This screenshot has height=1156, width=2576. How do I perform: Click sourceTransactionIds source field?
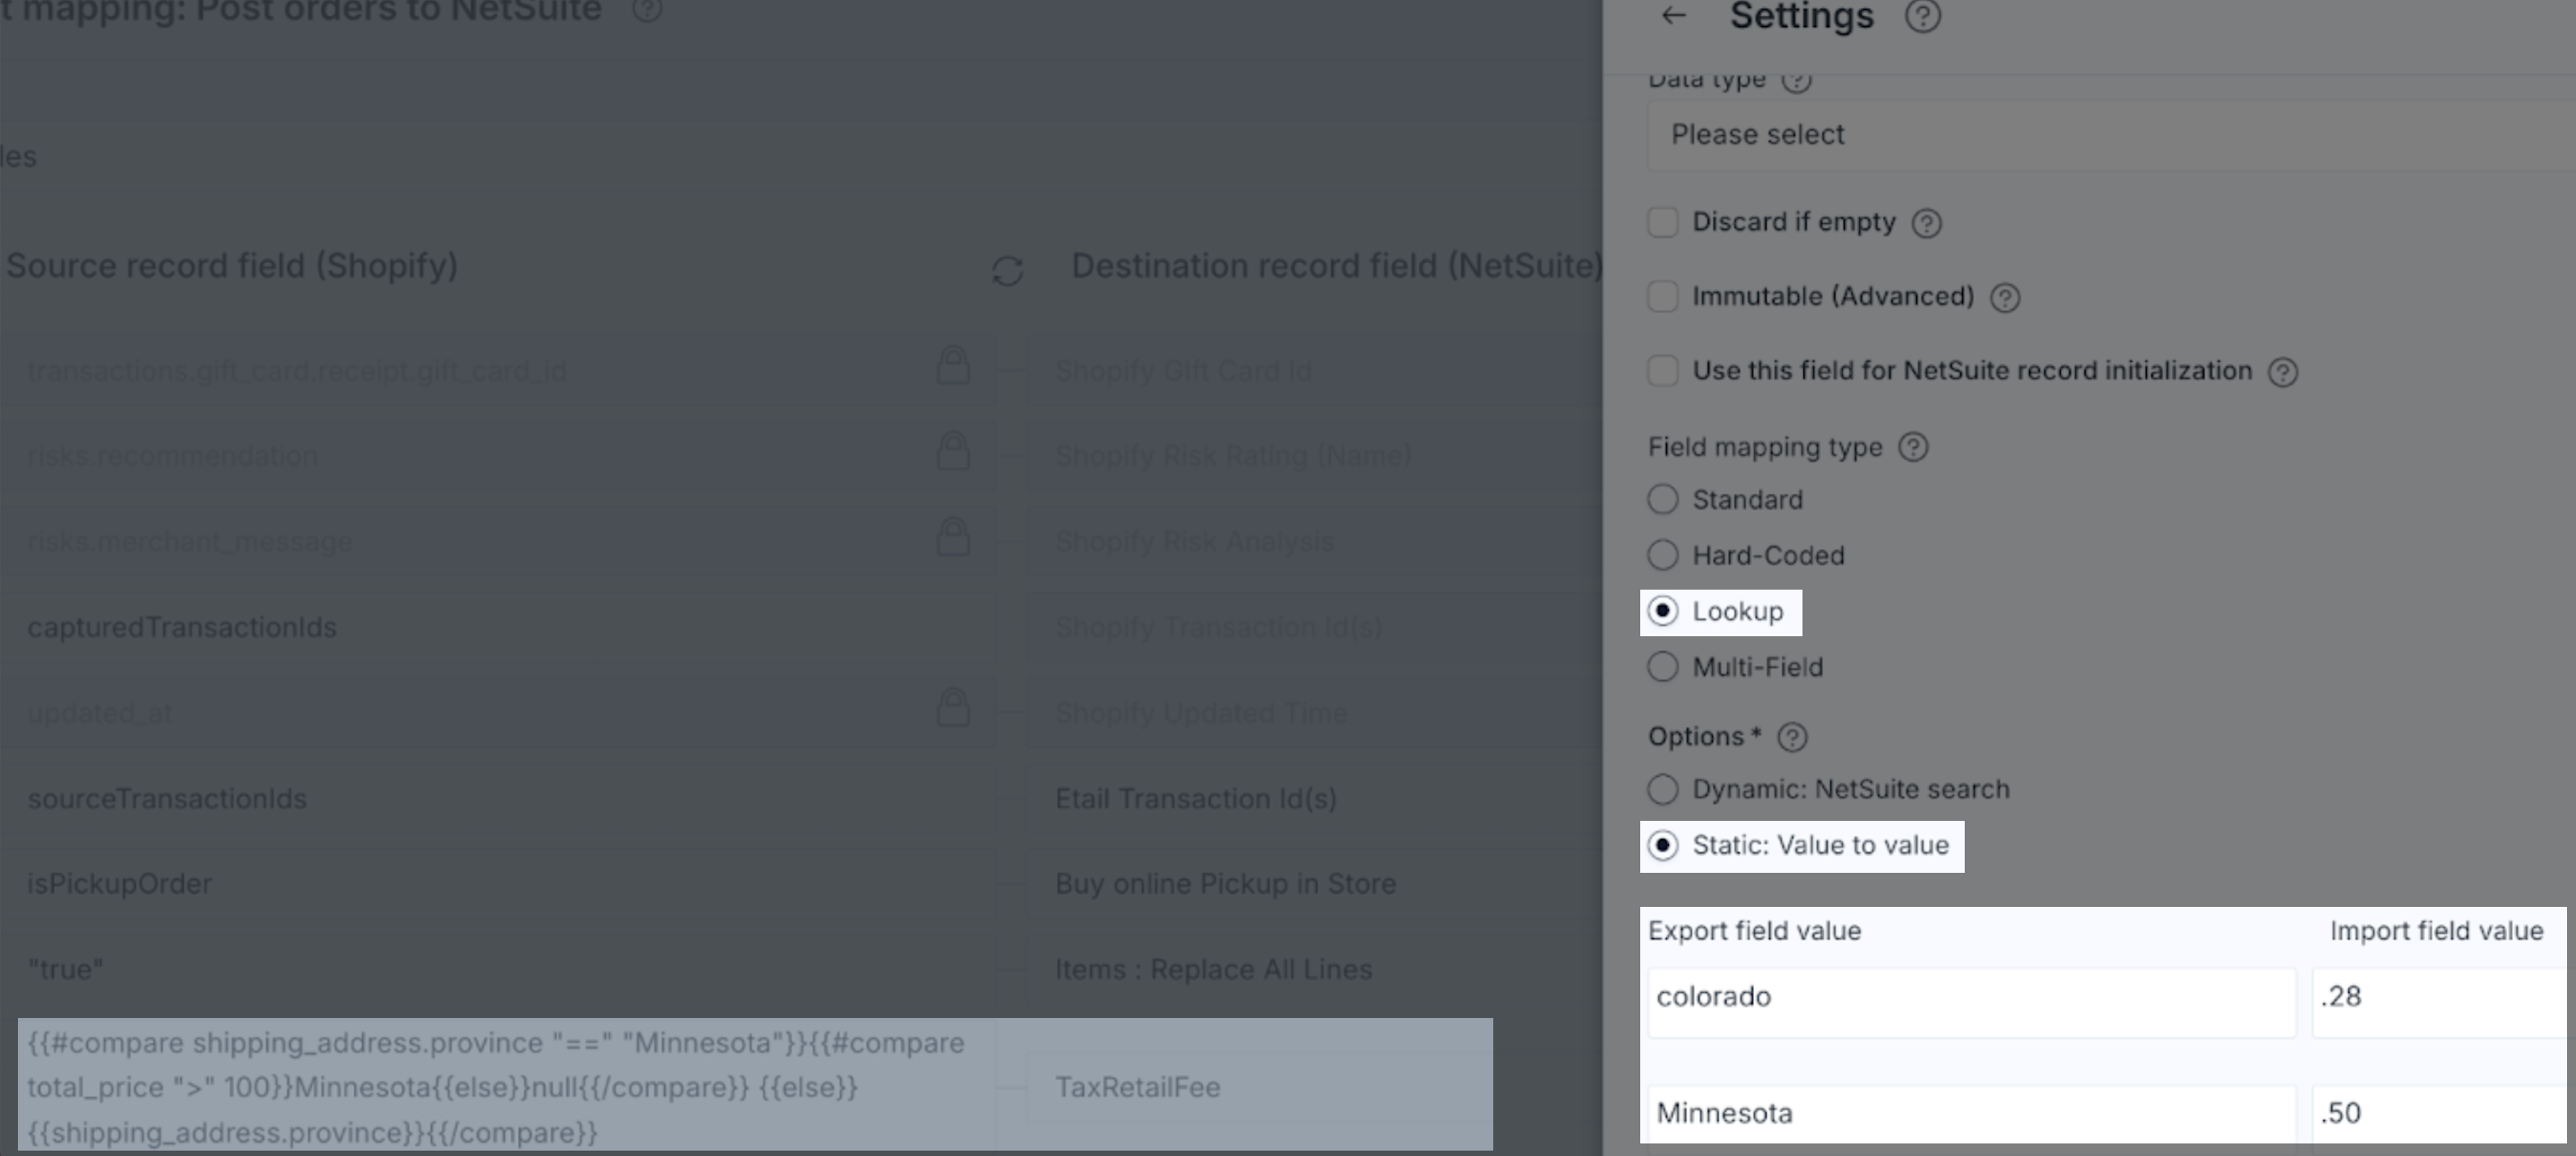[x=497, y=799]
